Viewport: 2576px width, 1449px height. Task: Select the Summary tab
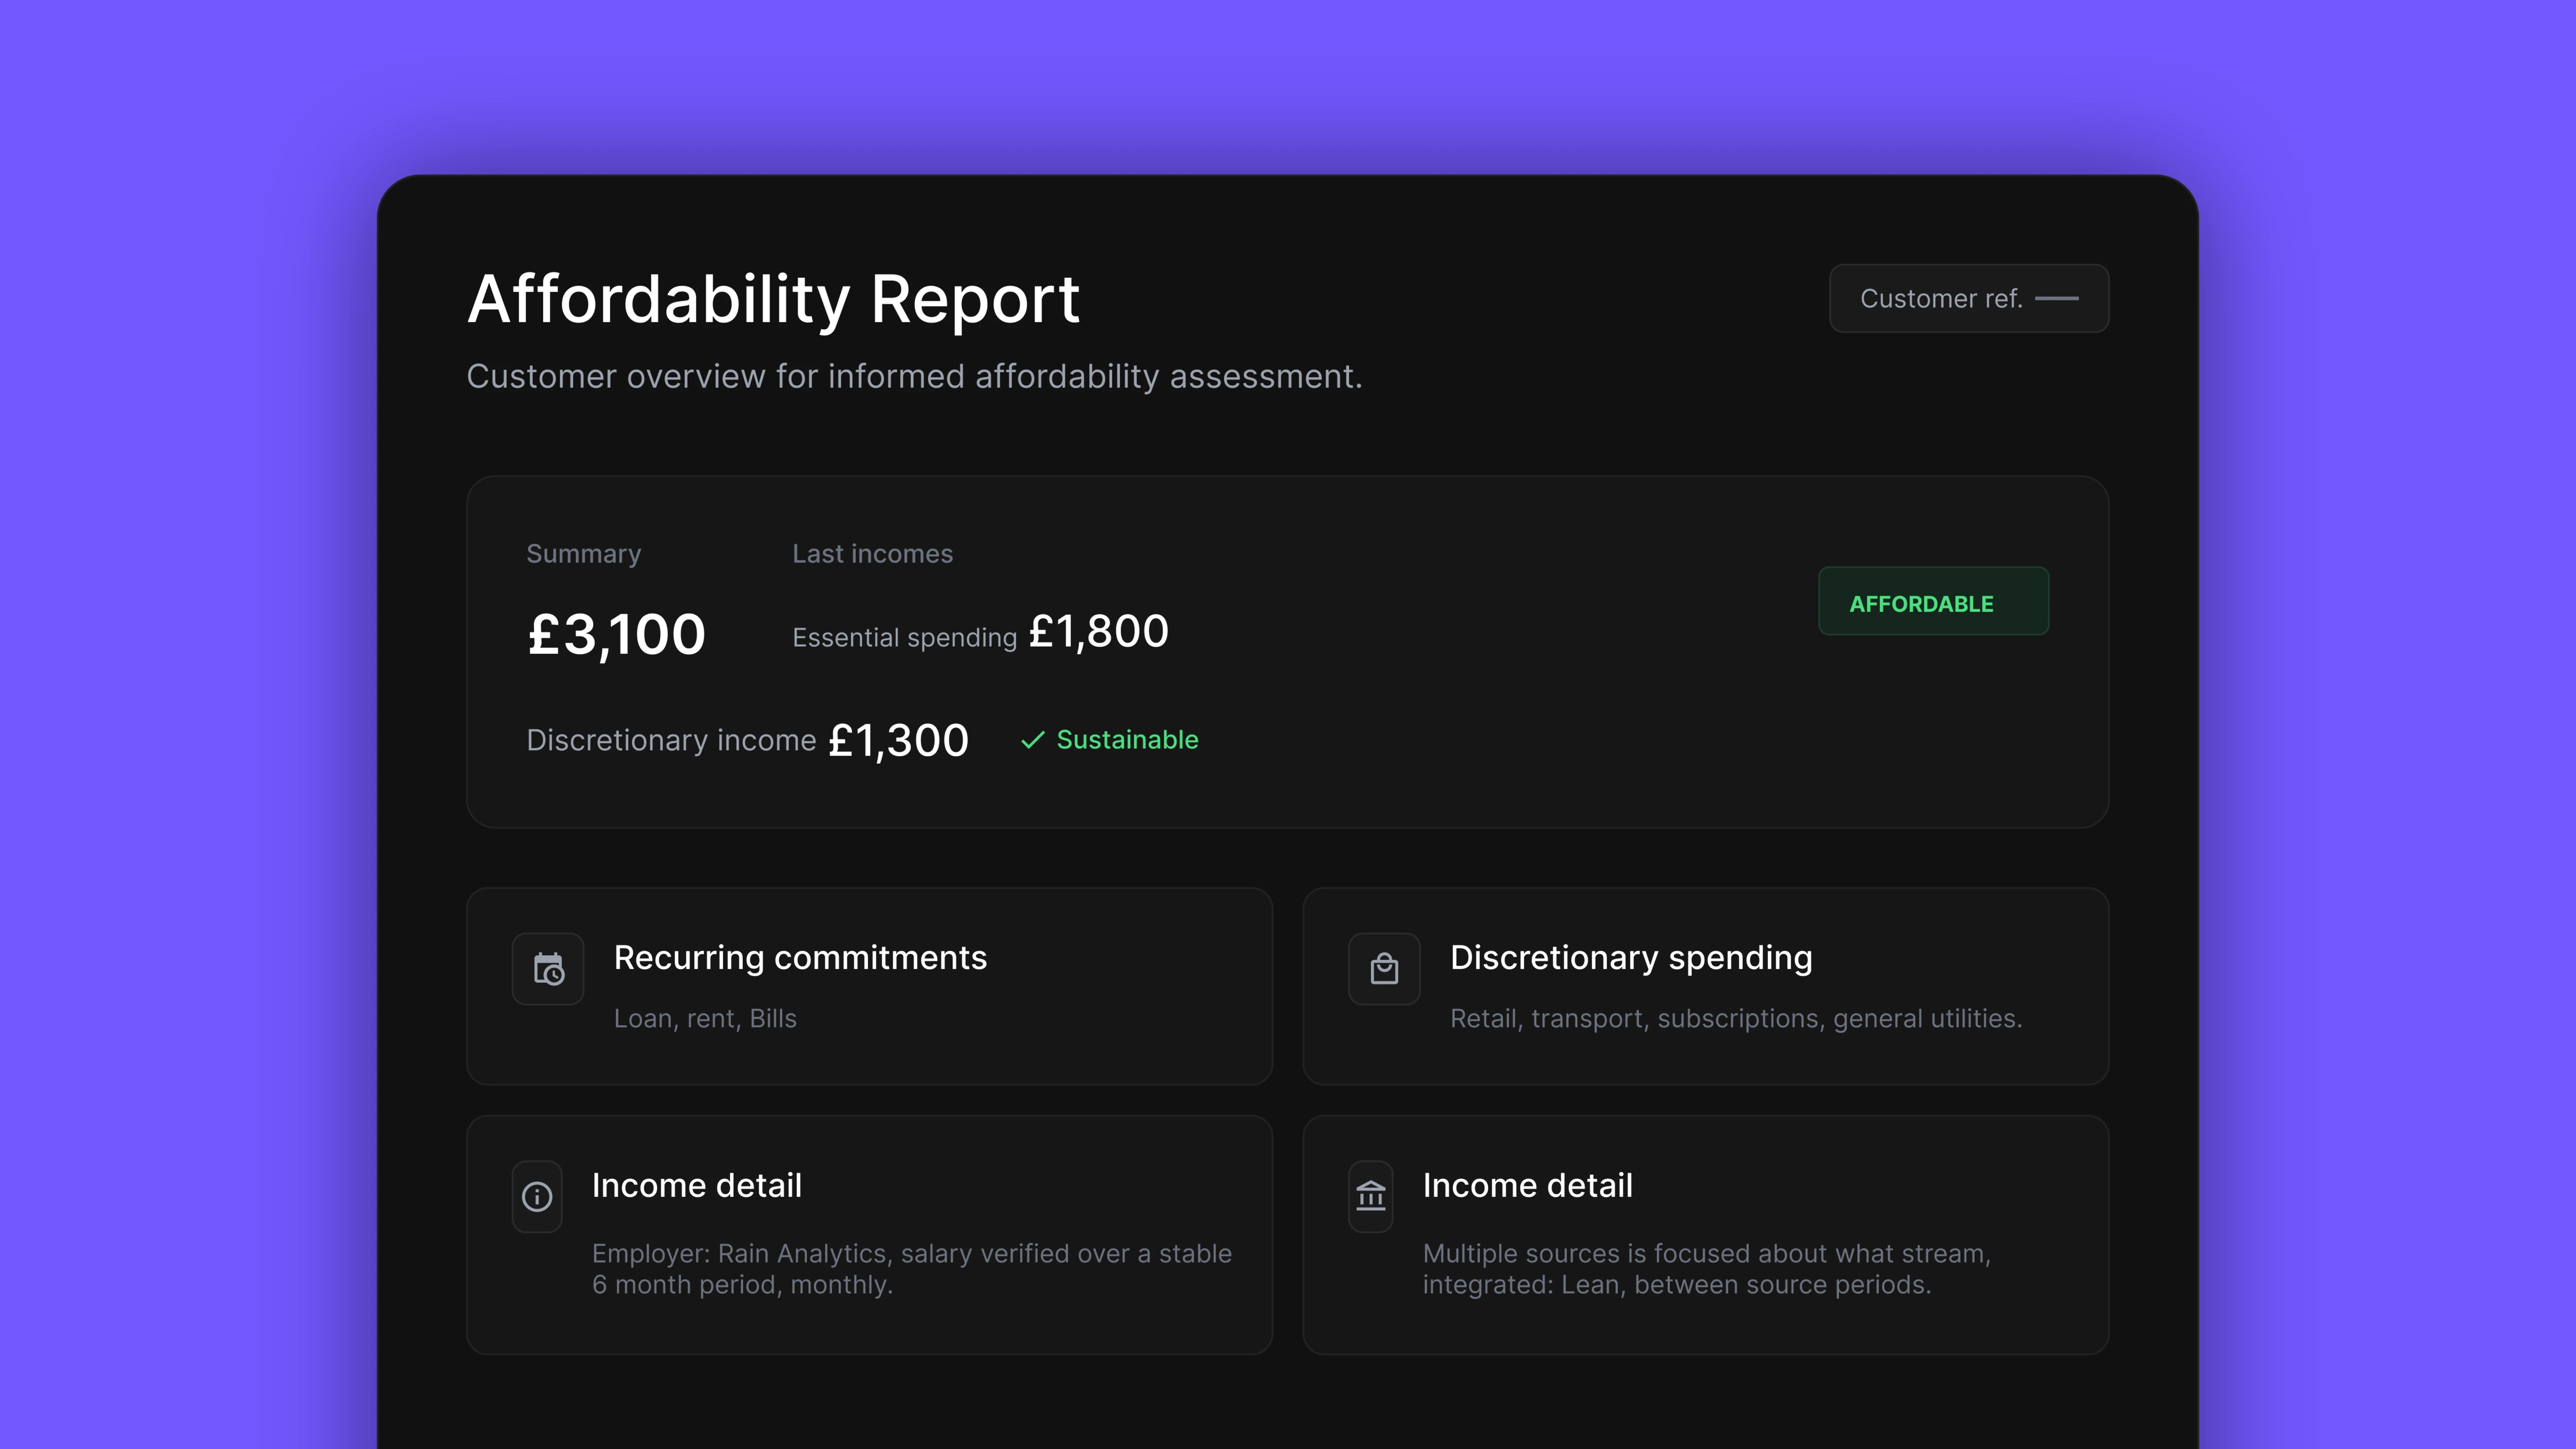click(x=584, y=553)
